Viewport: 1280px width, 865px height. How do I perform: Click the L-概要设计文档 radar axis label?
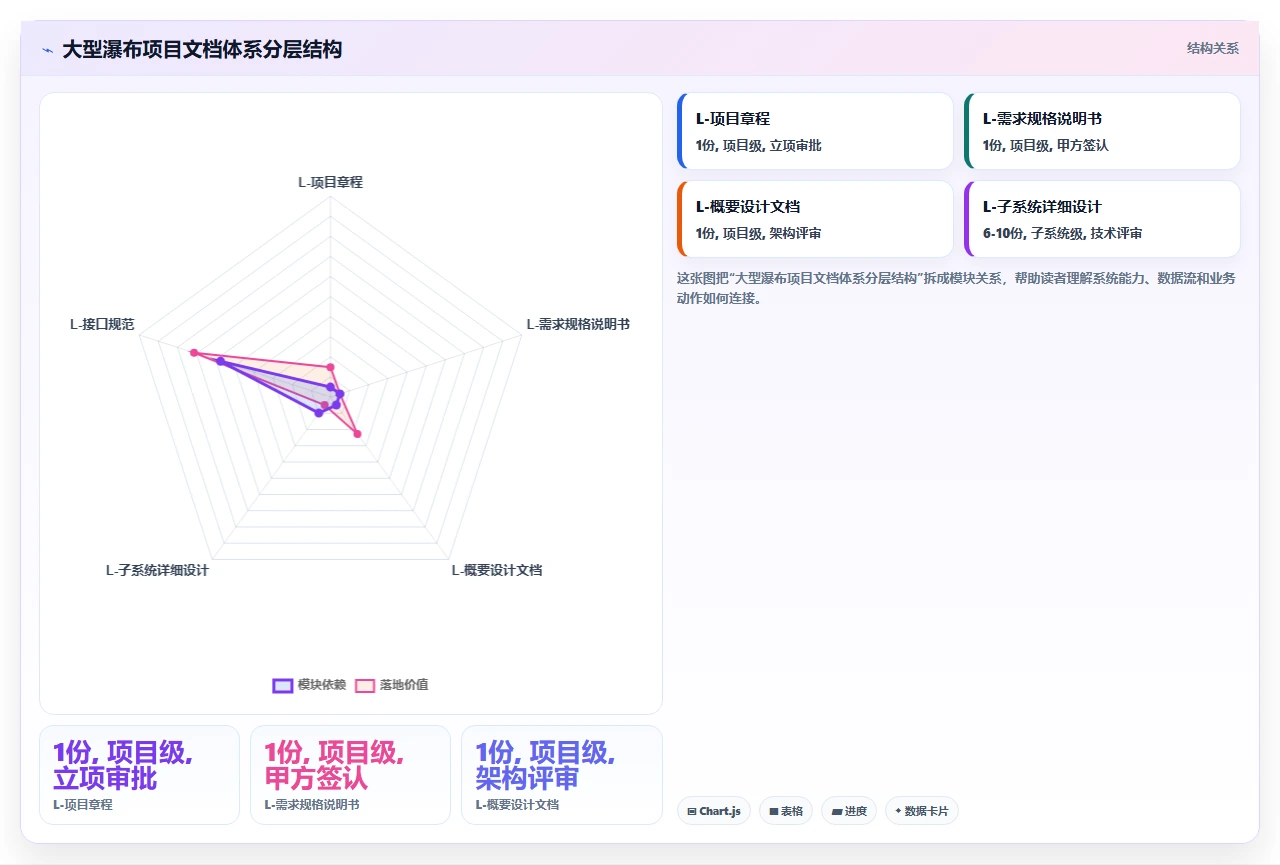point(496,570)
